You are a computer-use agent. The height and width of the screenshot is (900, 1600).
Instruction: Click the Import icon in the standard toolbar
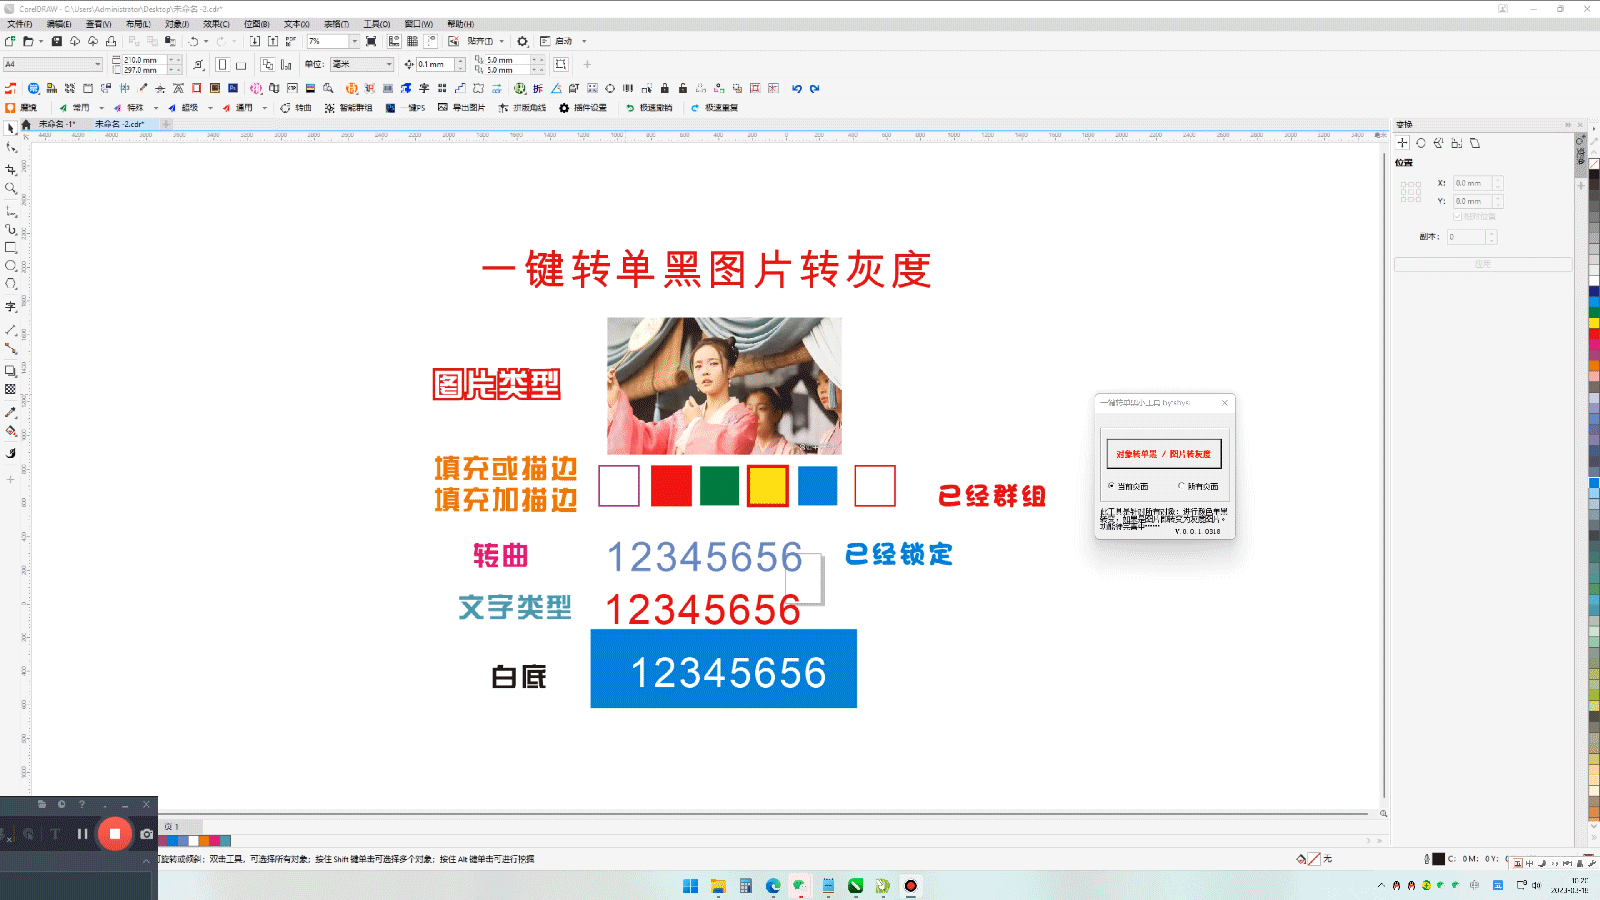tap(255, 41)
